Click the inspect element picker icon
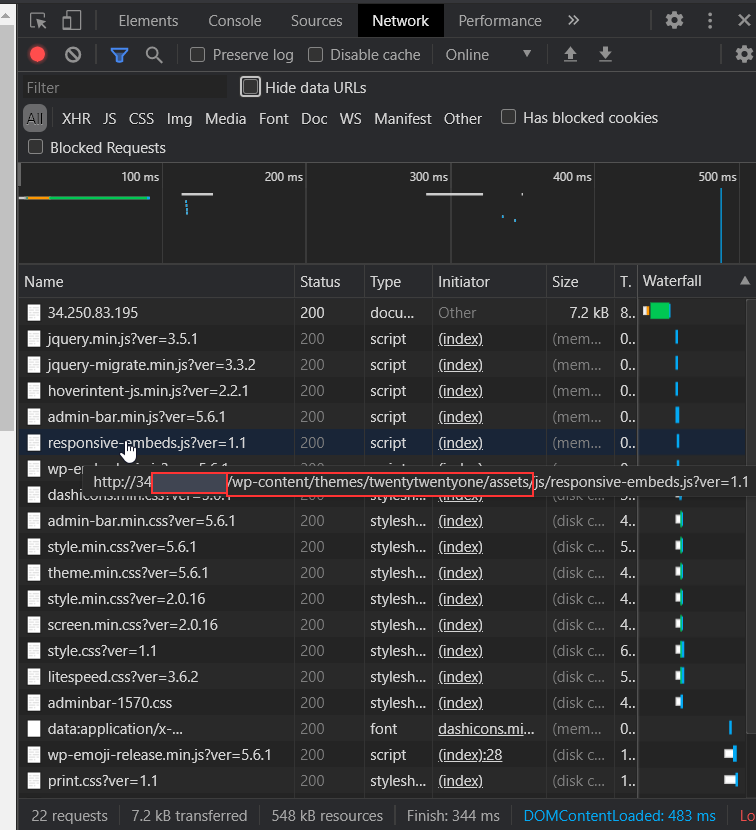Viewport: 756px width, 830px height. click(39, 20)
